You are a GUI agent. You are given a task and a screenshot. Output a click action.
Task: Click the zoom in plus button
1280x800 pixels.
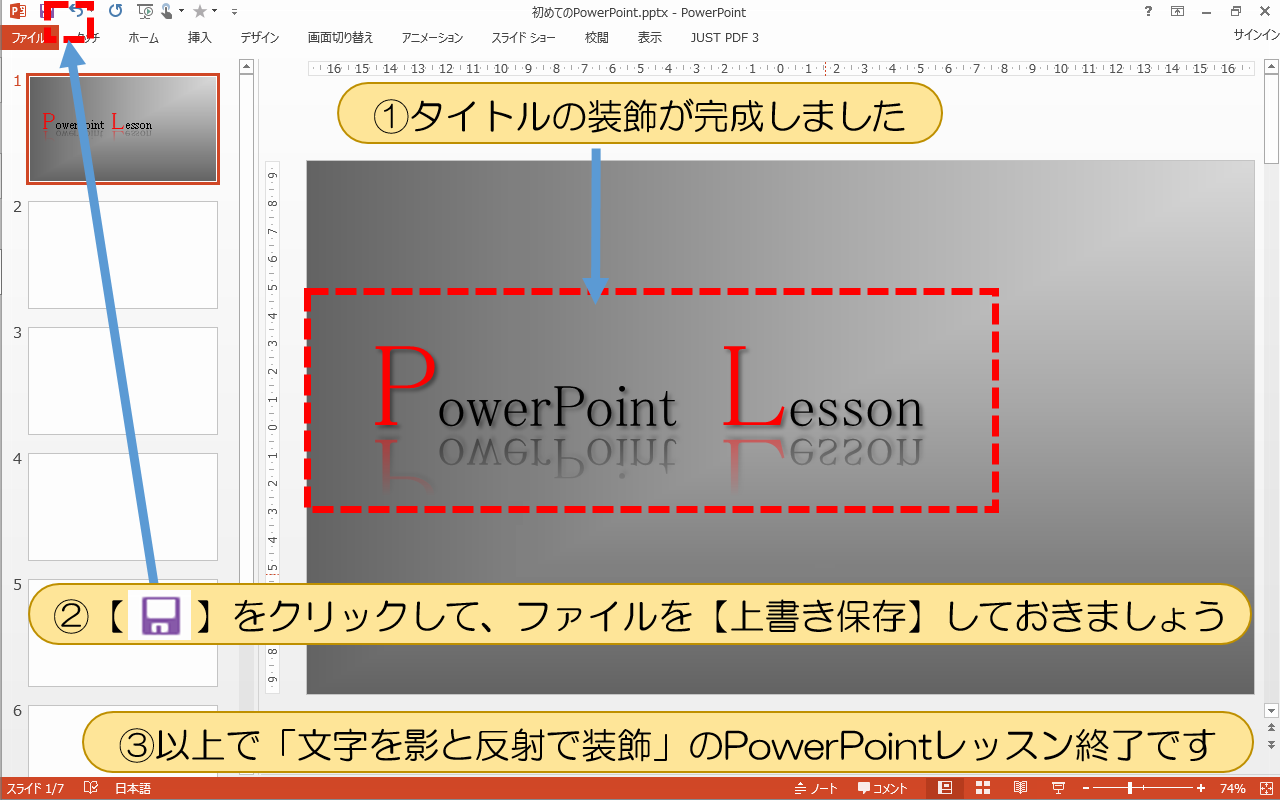click(1201, 788)
